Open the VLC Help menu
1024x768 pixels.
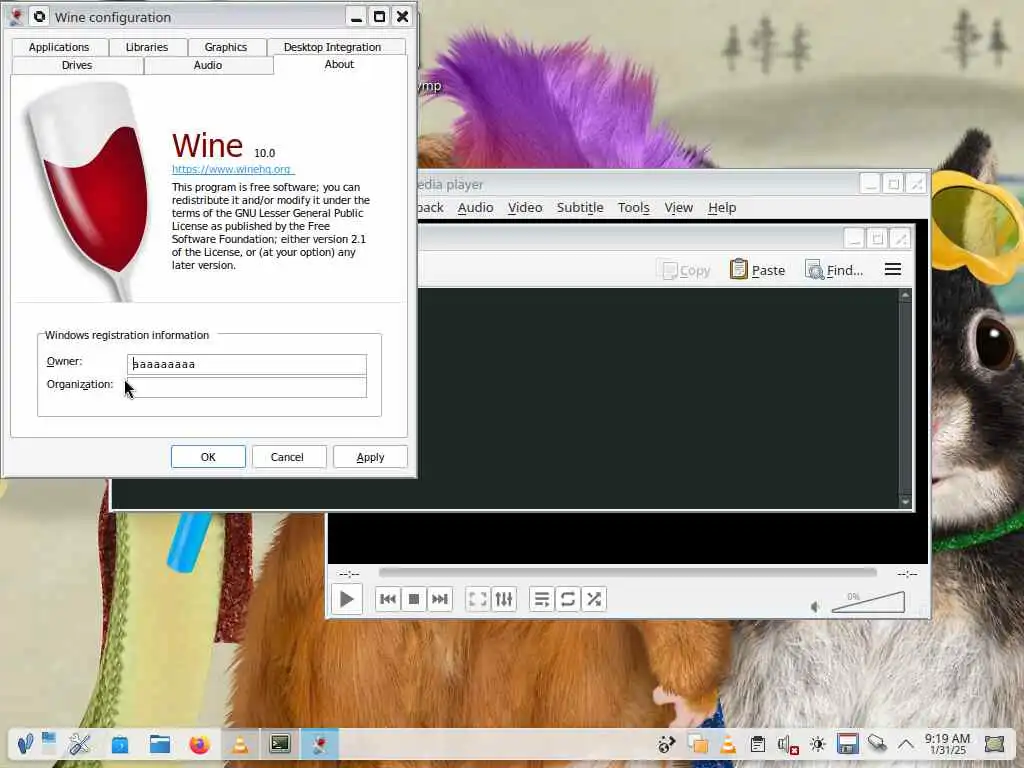click(722, 208)
